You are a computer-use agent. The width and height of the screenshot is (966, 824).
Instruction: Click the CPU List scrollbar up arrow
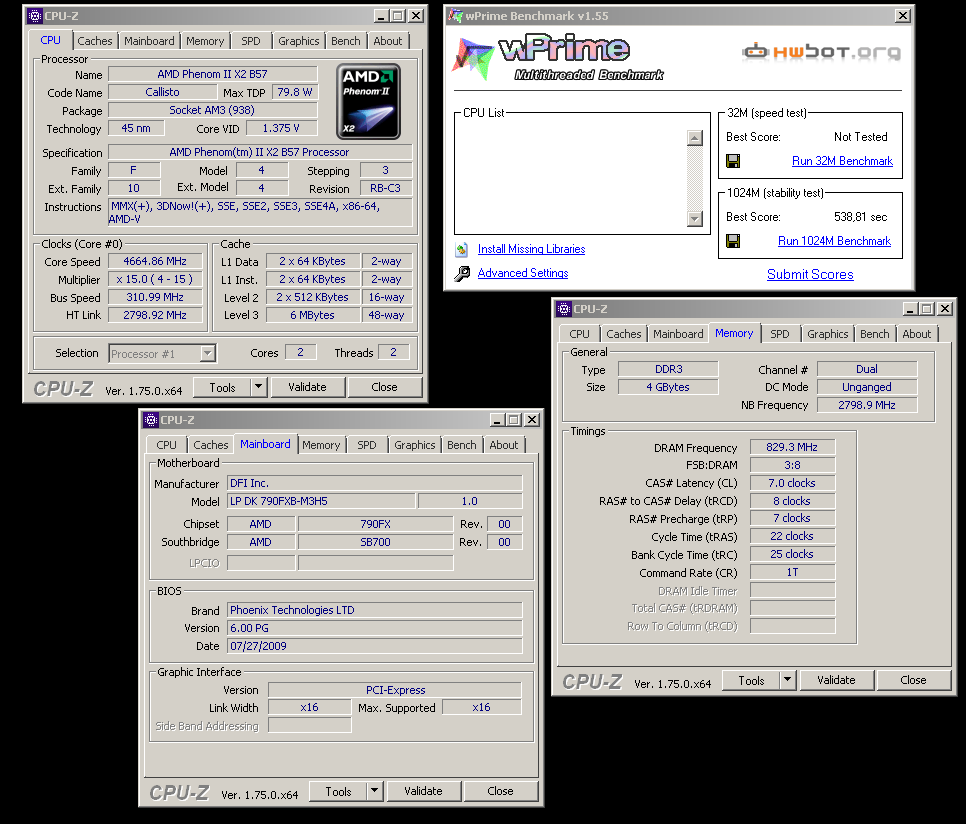695,138
